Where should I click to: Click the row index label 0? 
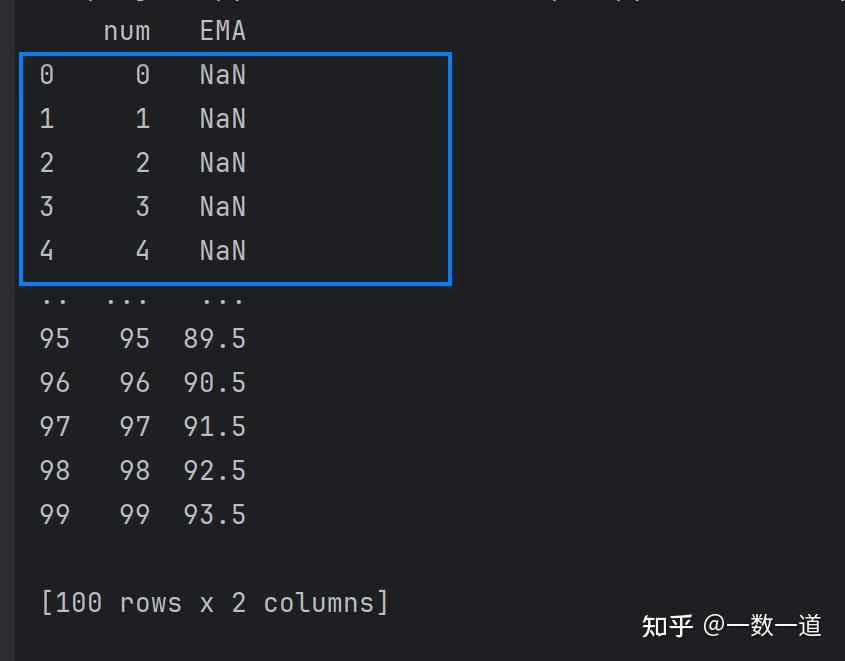(46, 75)
